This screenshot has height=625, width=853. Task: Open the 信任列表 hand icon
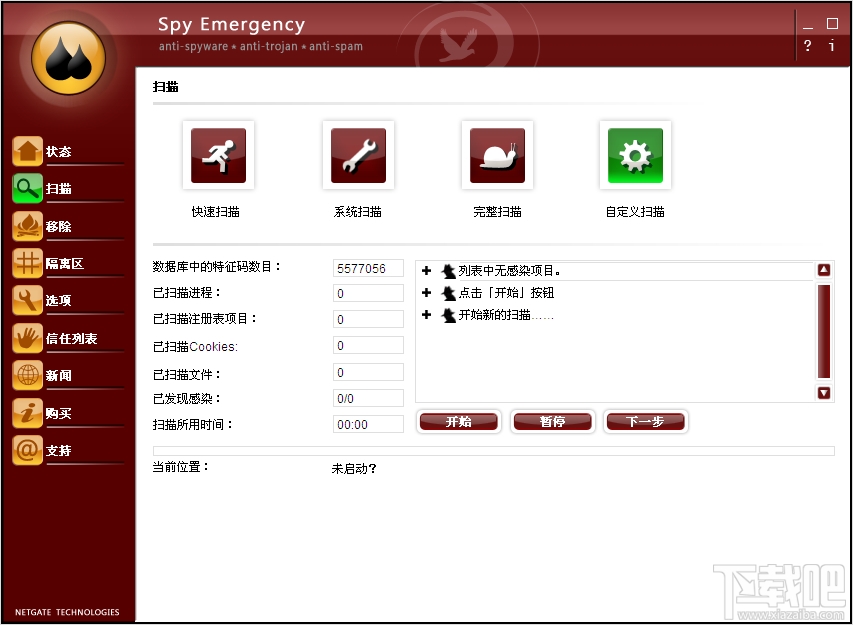point(27,338)
